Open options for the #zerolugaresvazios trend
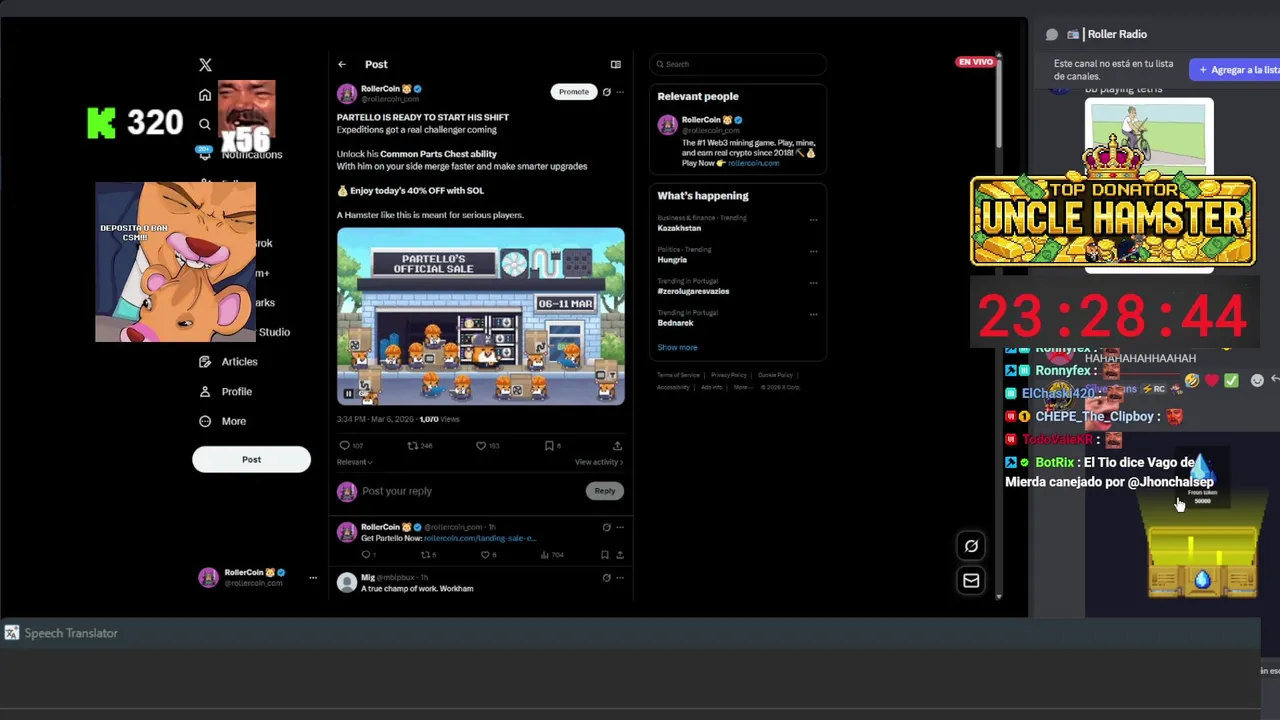 tap(813, 283)
